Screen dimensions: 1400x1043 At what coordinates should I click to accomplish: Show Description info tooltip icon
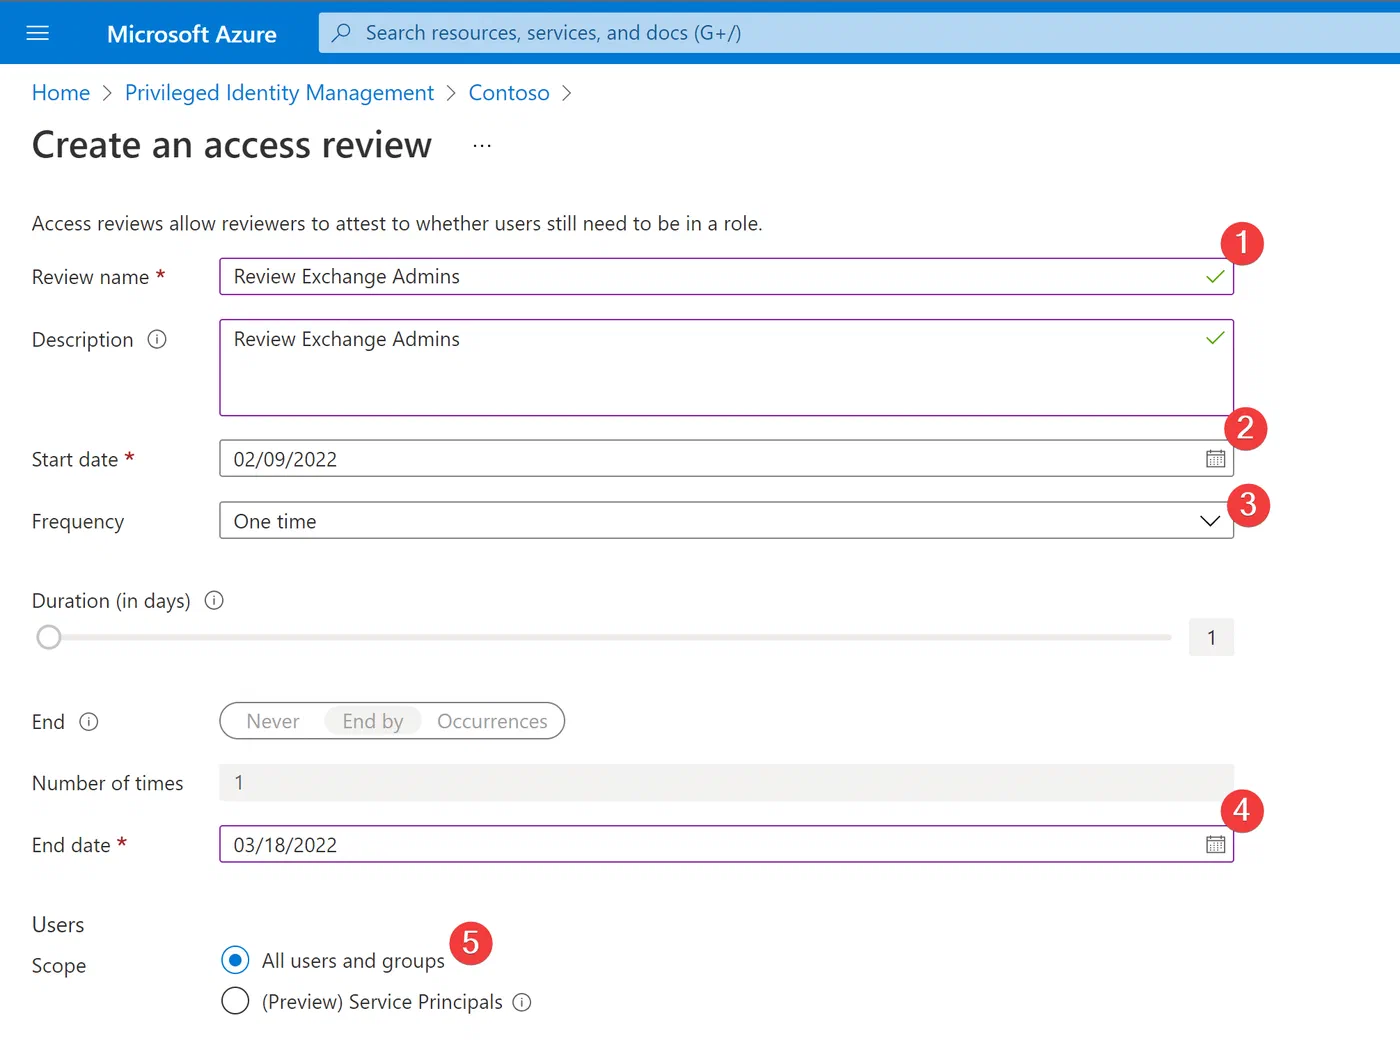pyautogui.click(x=157, y=339)
